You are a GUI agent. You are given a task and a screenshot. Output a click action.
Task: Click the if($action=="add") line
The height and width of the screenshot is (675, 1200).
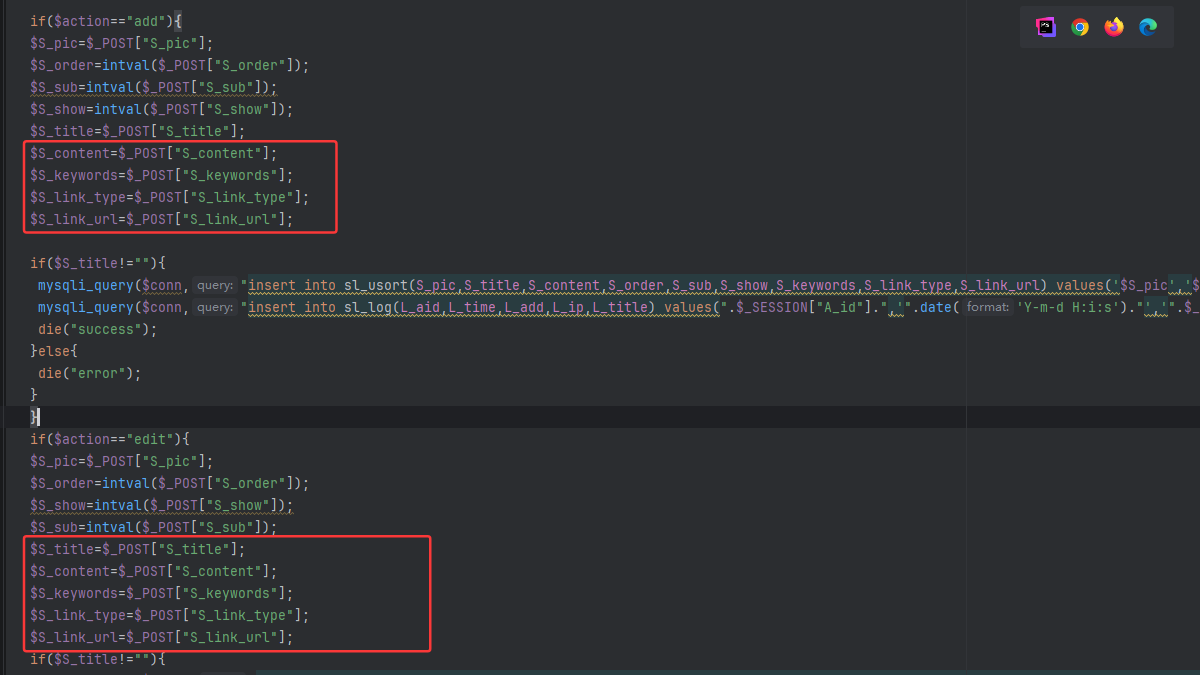pos(98,21)
